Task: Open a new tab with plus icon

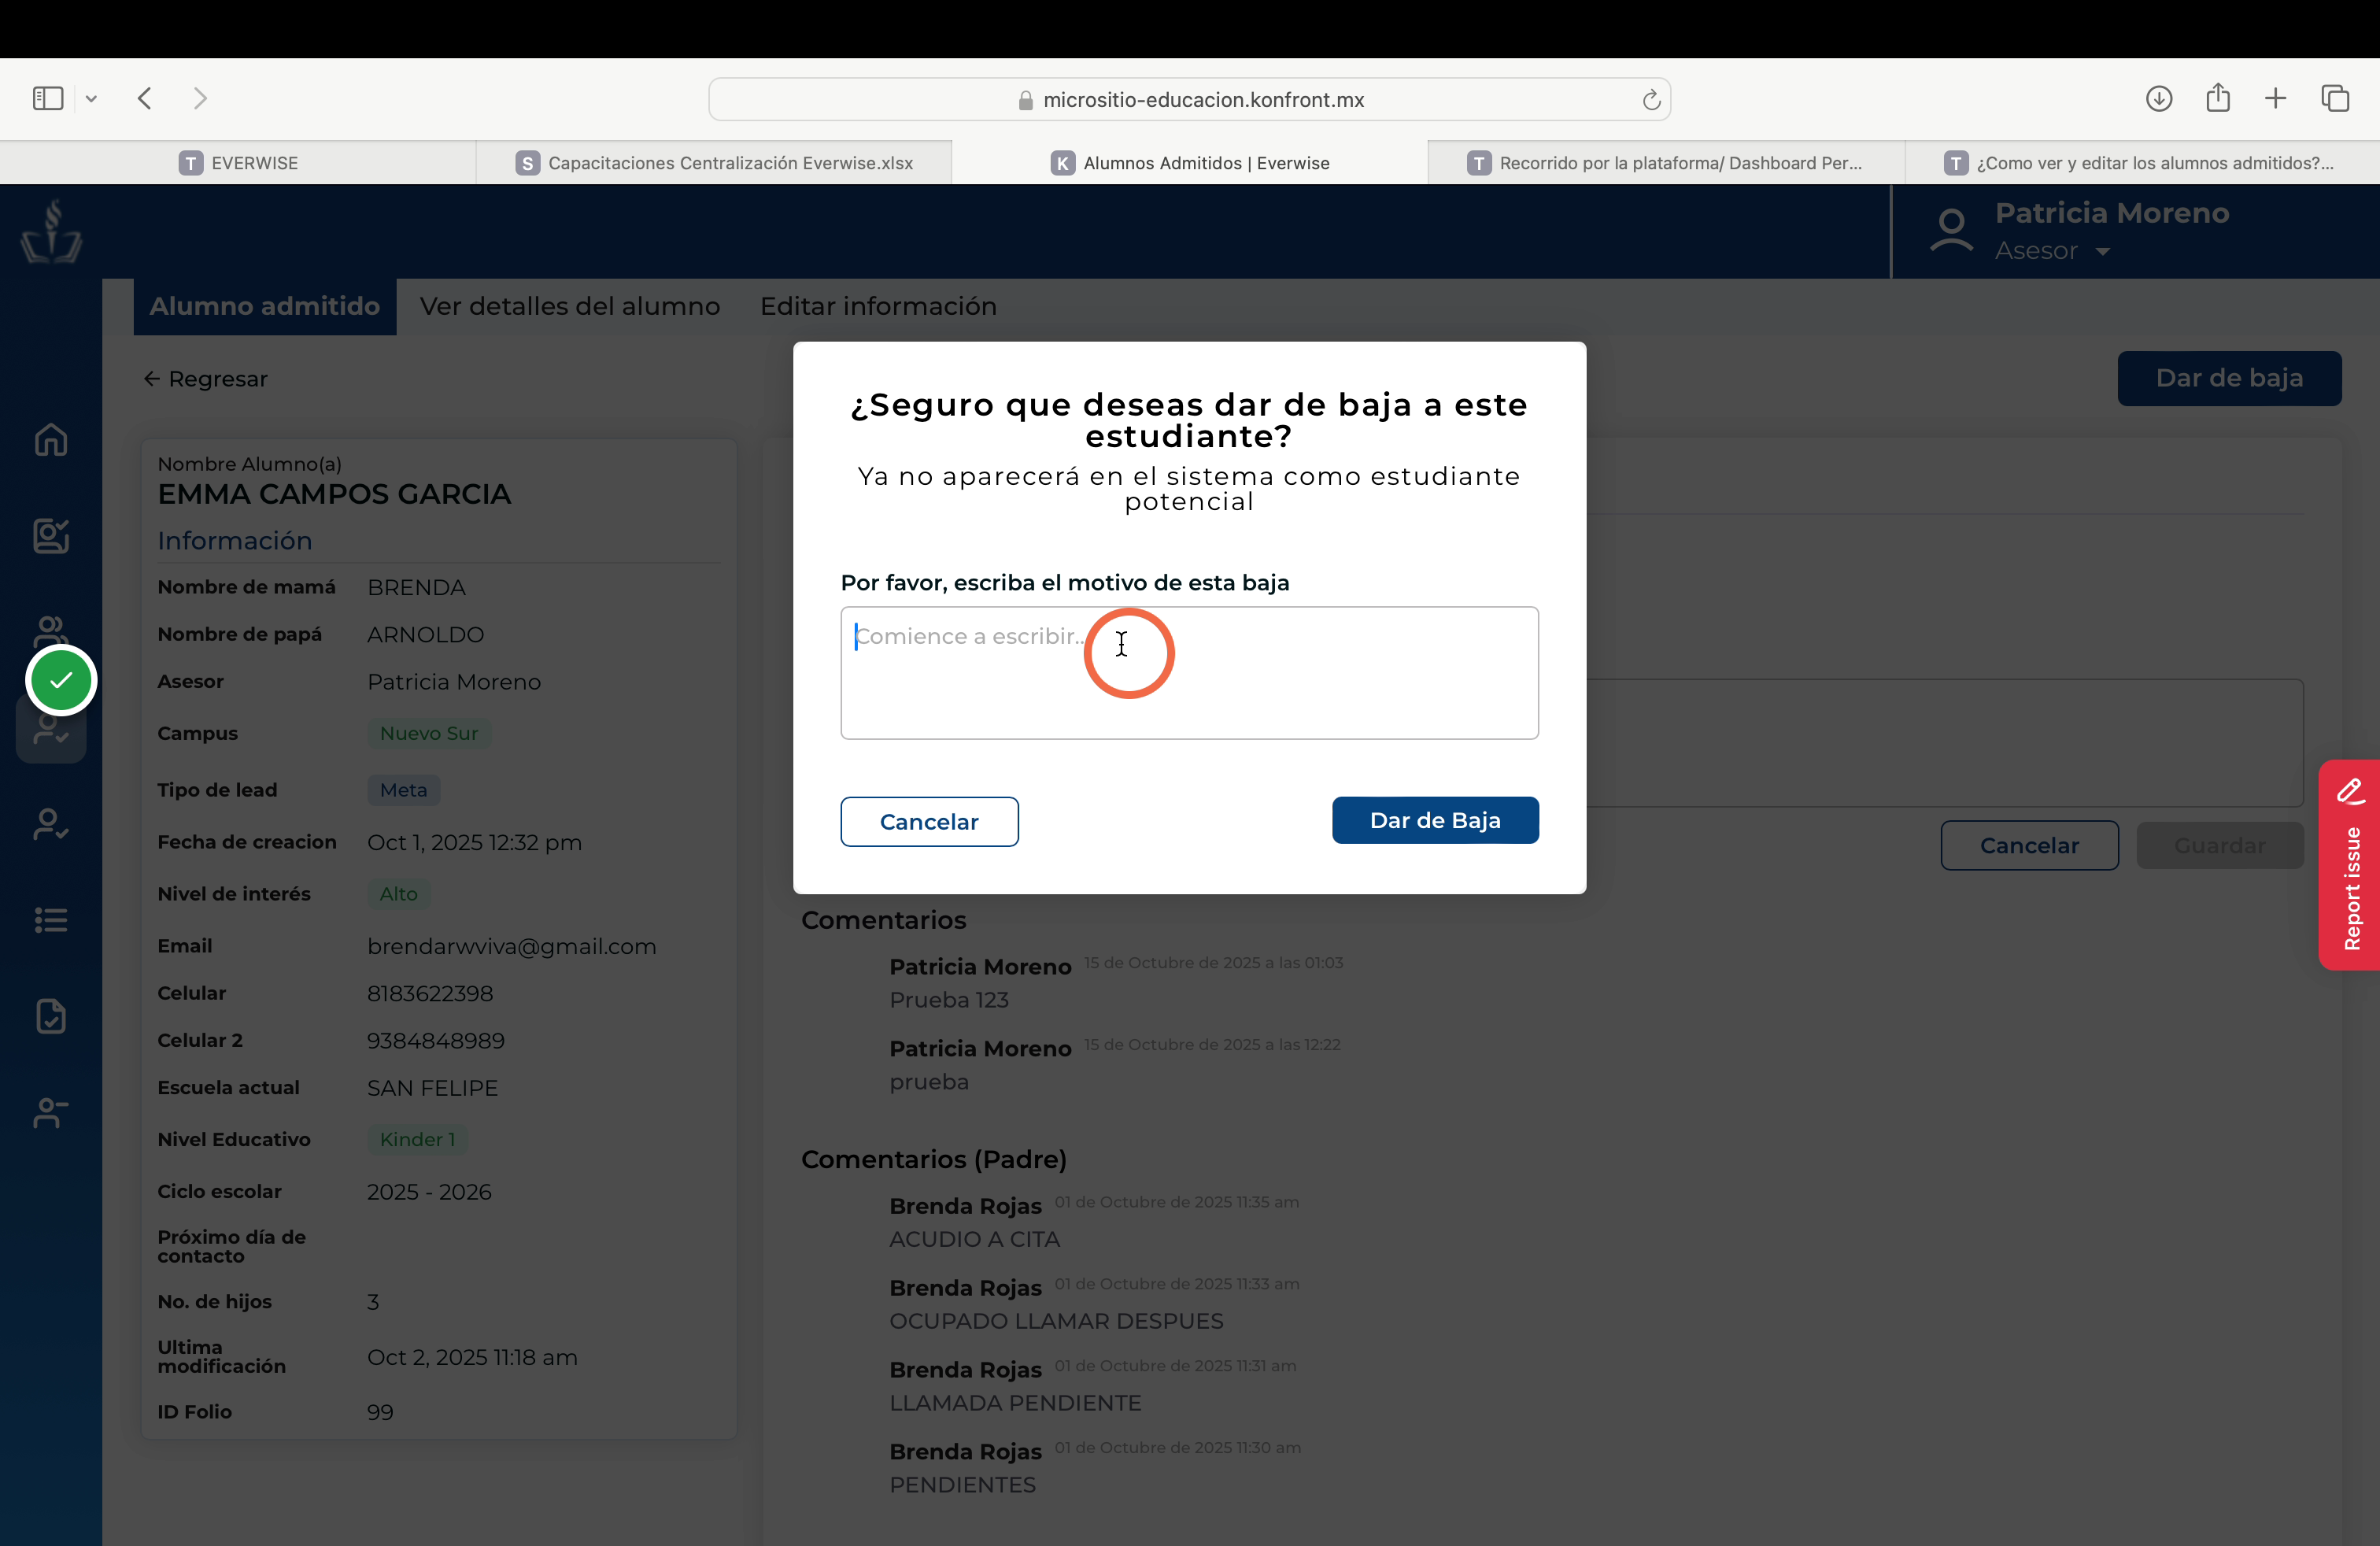Action: (2276, 98)
